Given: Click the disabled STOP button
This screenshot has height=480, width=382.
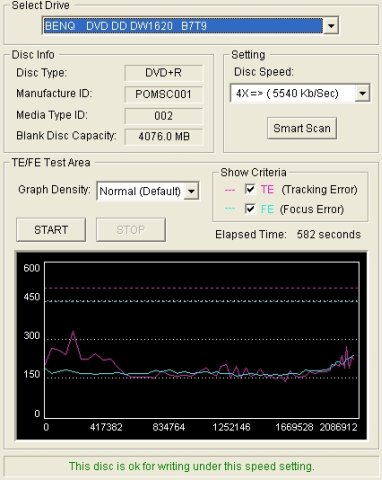Looking at the screenshot, I should (x=131, y=230).
